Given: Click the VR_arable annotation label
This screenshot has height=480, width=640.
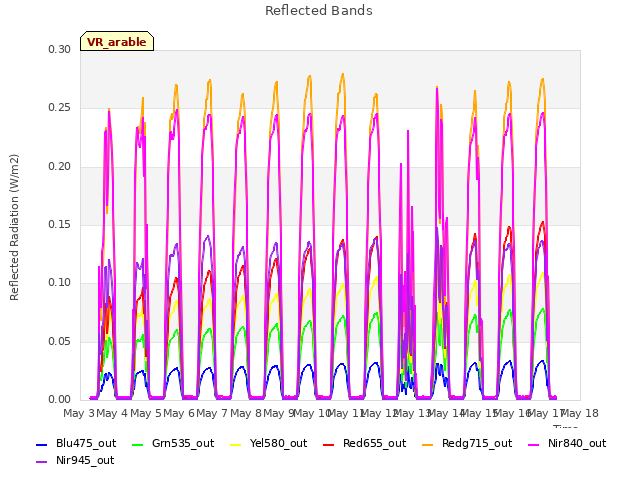Looking at the screenshot, I should coord(117,42).
